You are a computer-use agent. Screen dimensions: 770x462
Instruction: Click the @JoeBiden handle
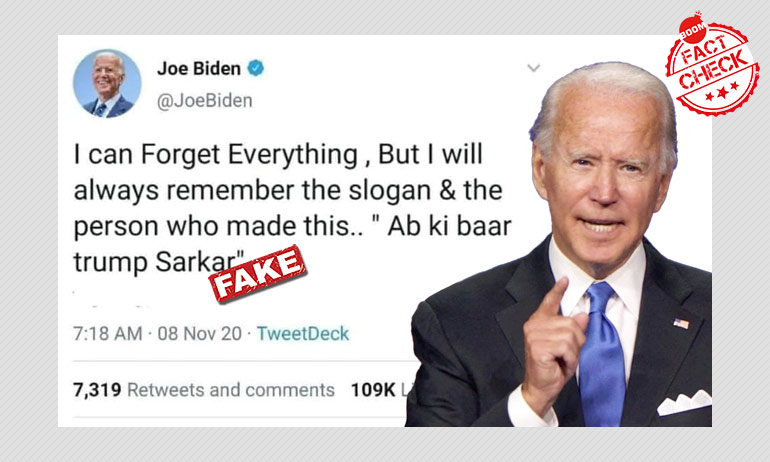tap(205, 101)
